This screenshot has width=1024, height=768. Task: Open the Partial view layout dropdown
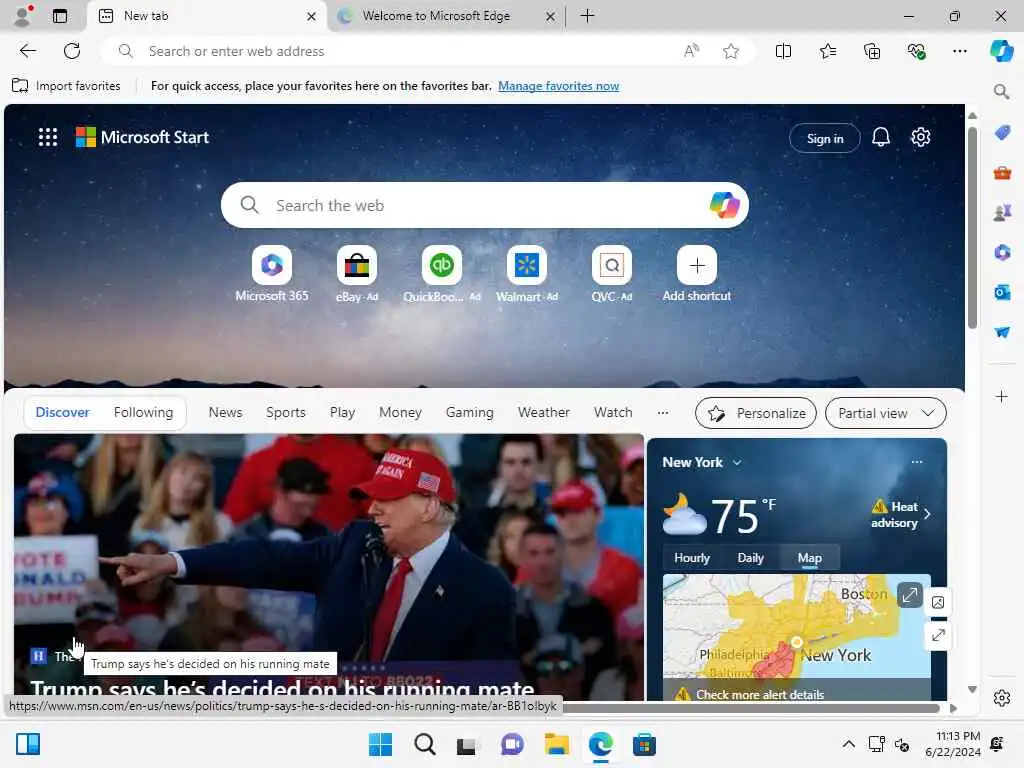pos(886,413)
